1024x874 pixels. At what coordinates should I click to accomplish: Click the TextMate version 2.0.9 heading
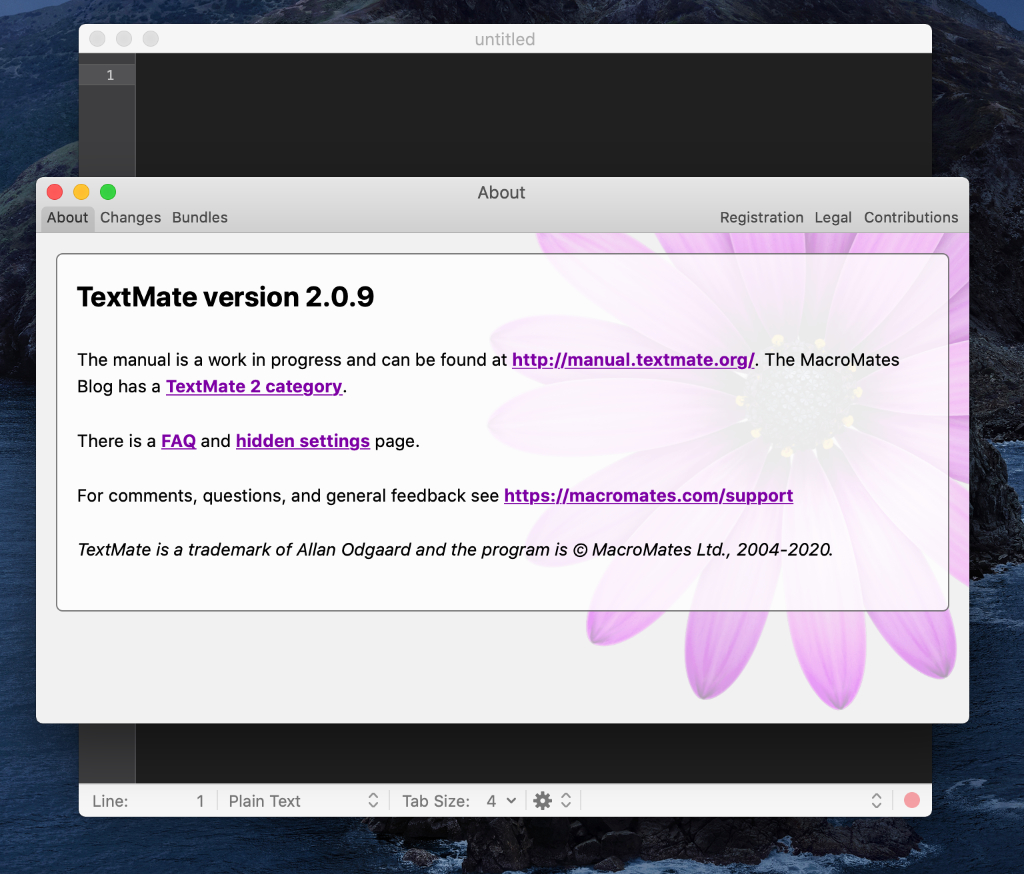pyautogui.click(x=225, y=297)
